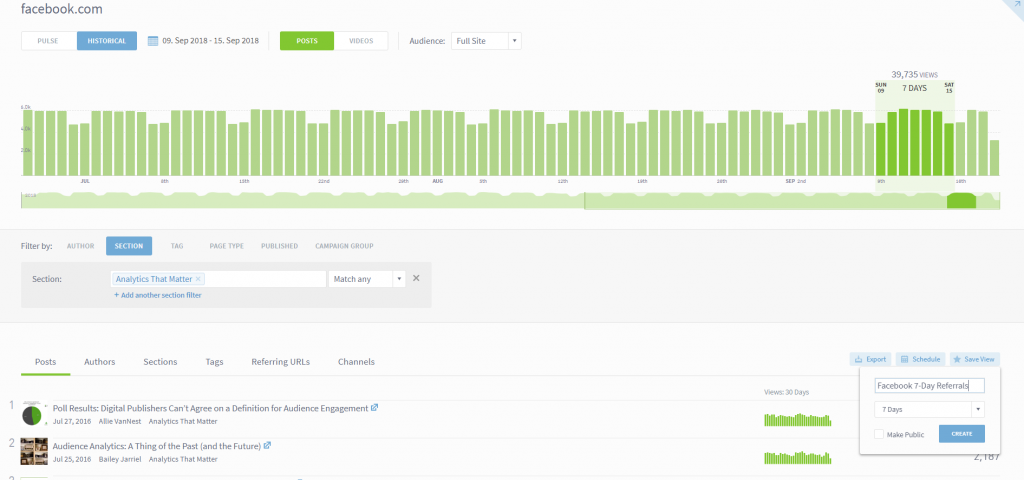Show Posts content type
1024x480 pixels.
(307, 40)
